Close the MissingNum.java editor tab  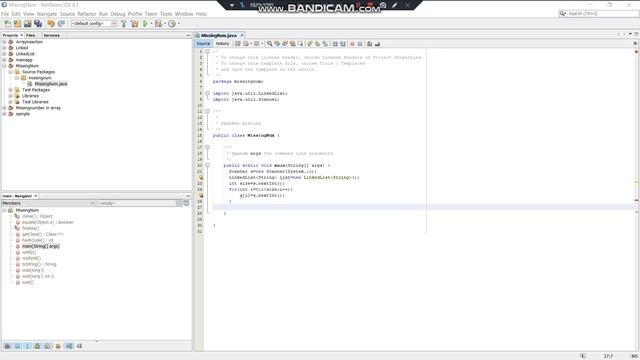point(242,36)
